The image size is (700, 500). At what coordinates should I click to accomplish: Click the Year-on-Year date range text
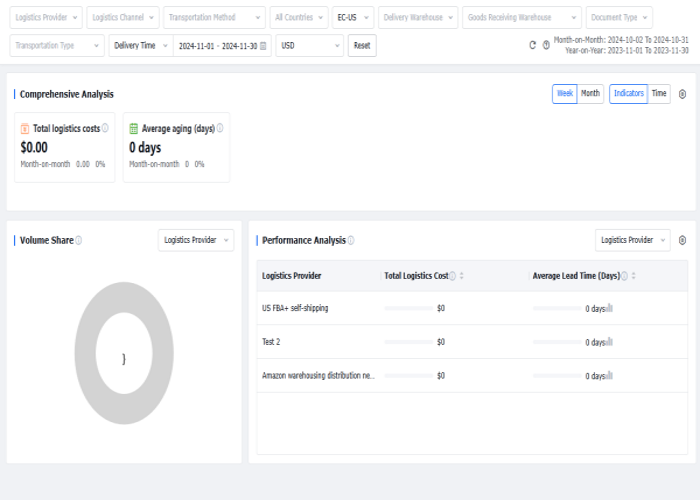click(627, 50)
